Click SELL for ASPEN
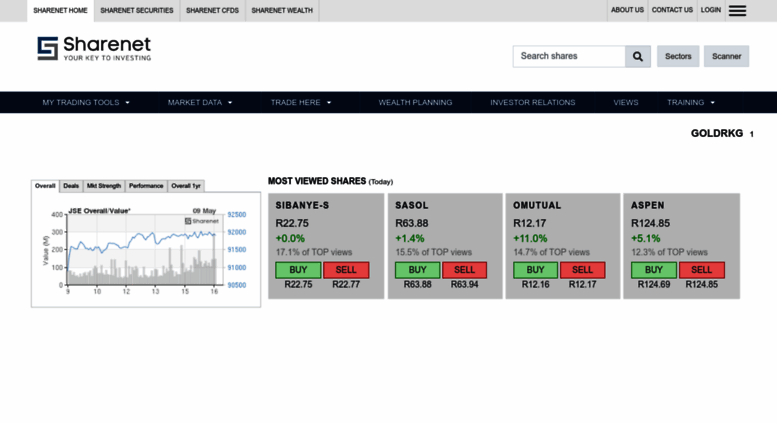This screenshot has height=423, width=777. pos(701,270)
